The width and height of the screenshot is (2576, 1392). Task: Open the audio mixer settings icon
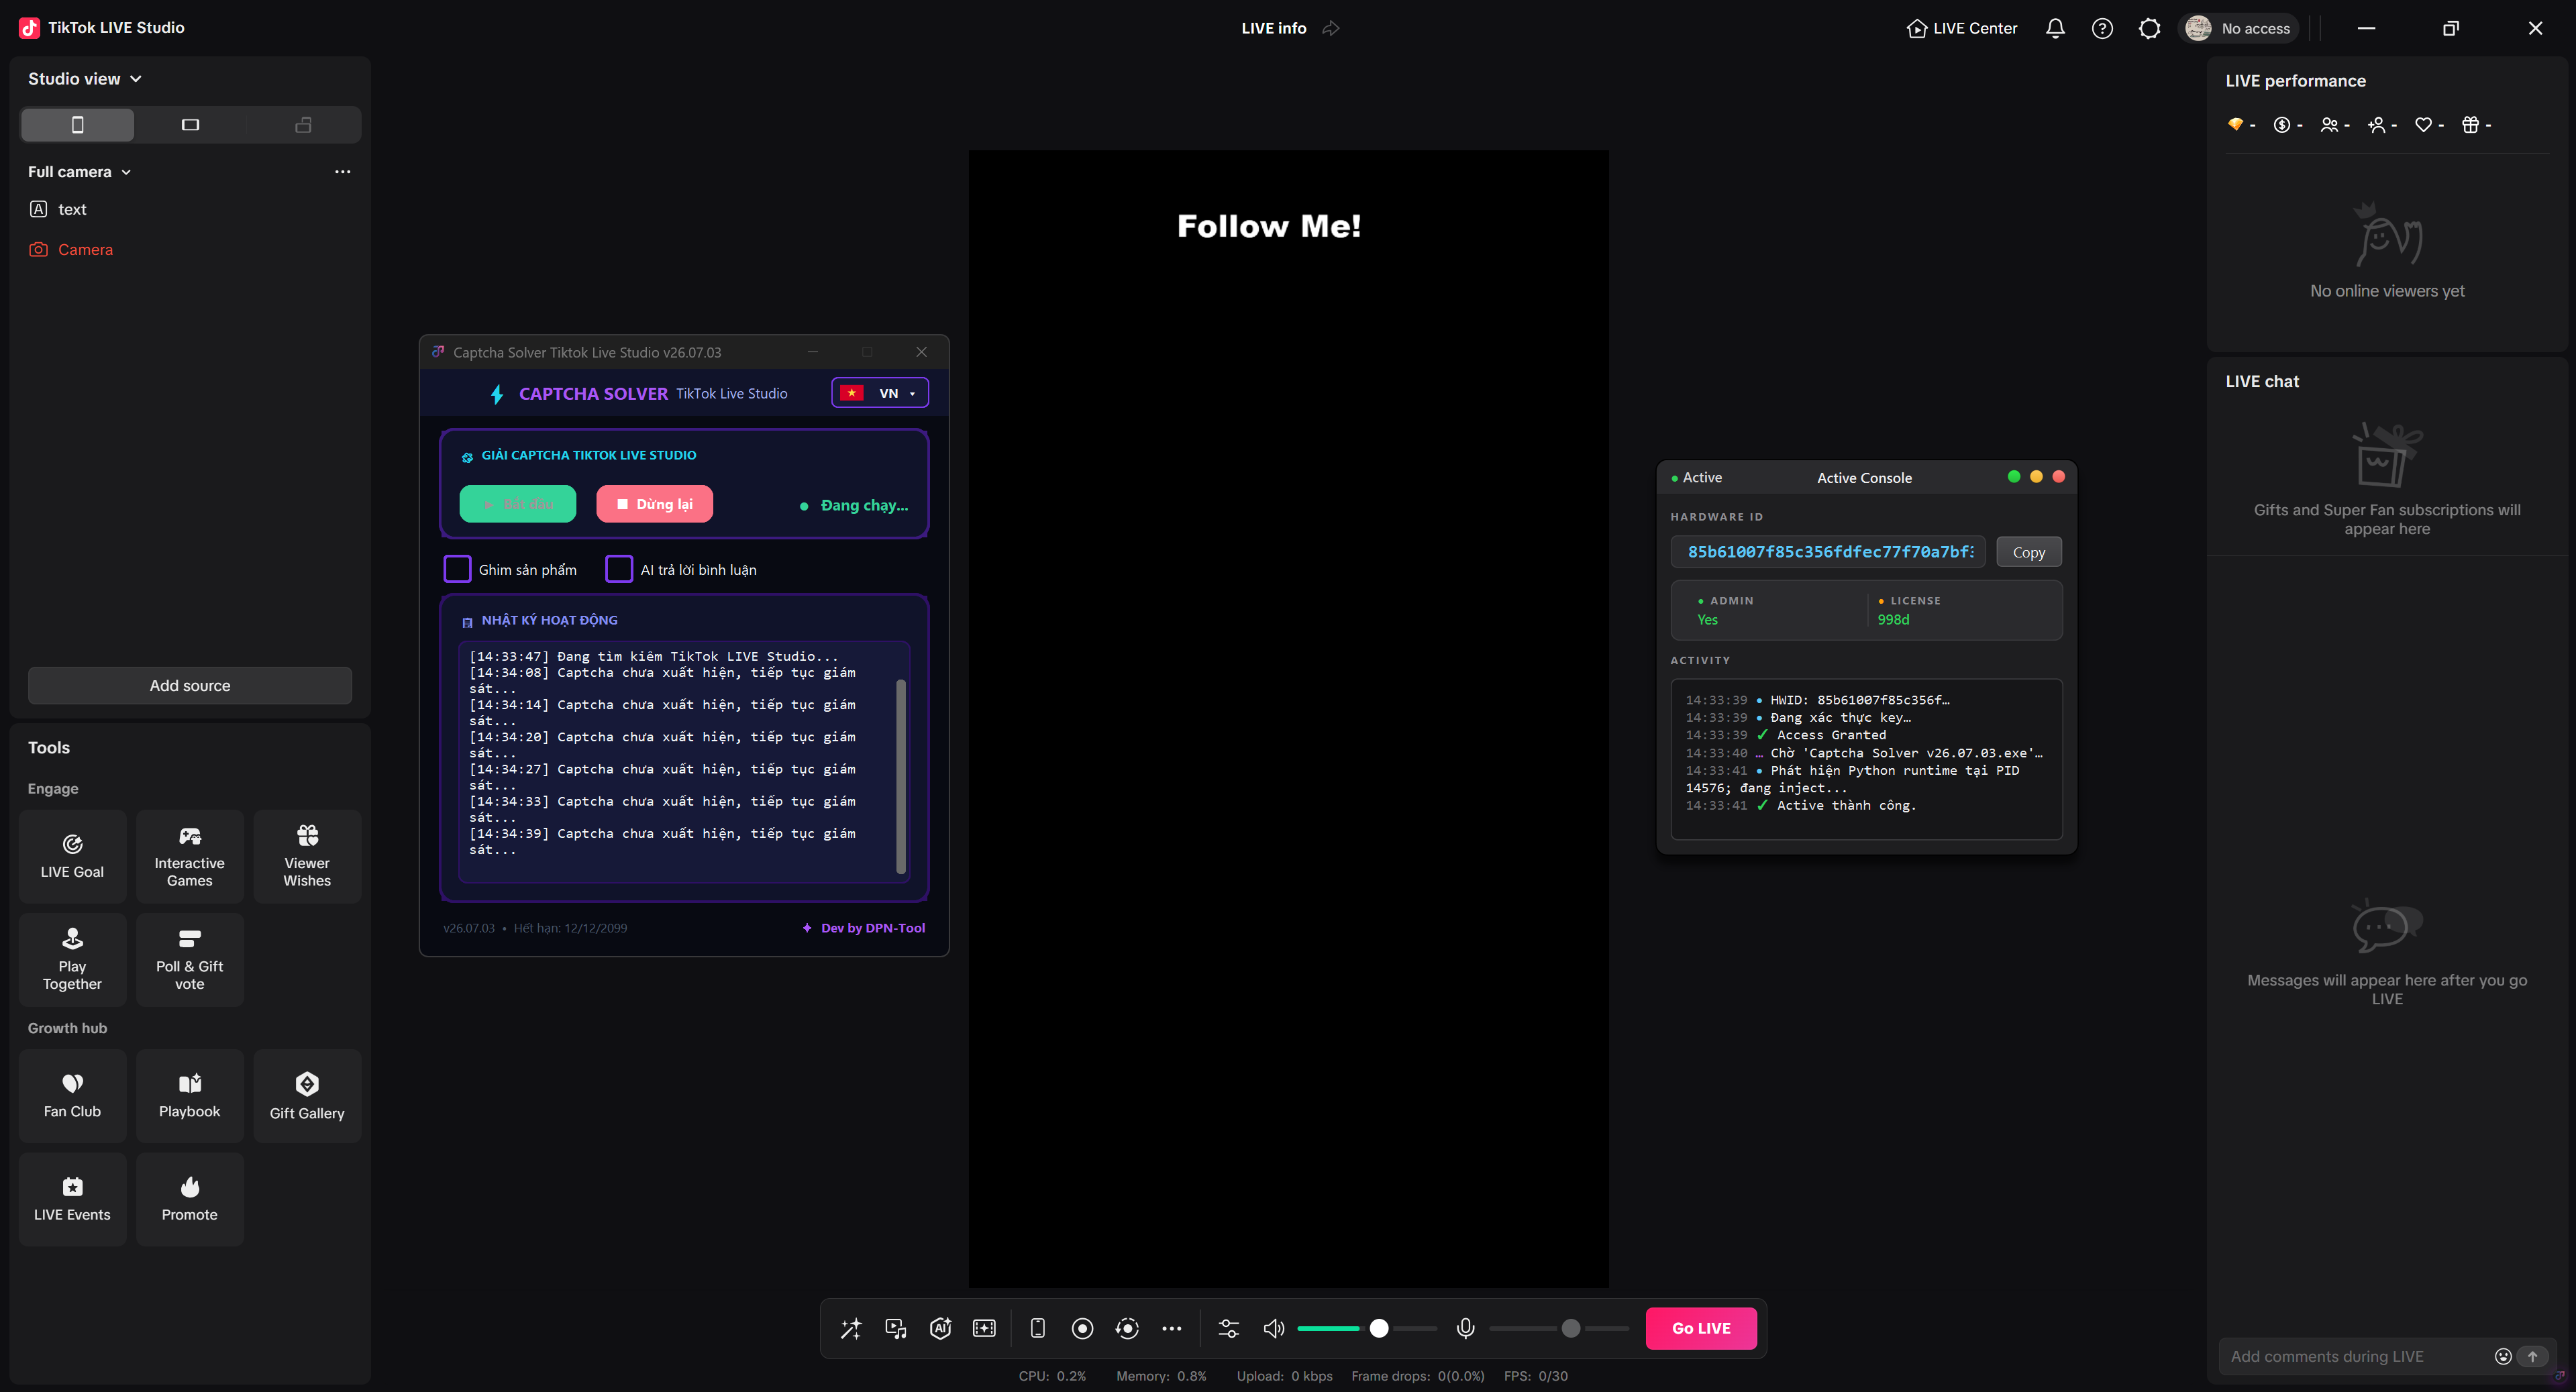pyautogui.click(x=1229, y=1328)
